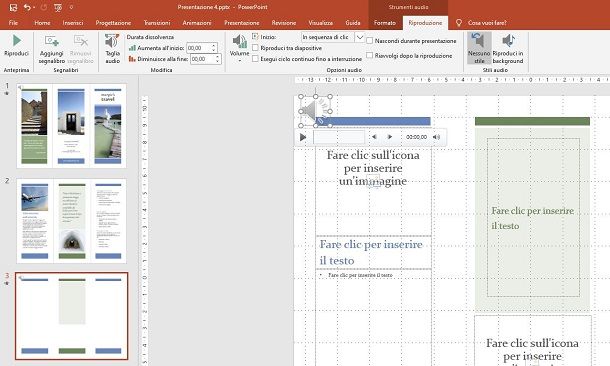The height and width of the screenshot is (366, 610).
Task: Click the Save icon in title bar
Action: (13, 7)
